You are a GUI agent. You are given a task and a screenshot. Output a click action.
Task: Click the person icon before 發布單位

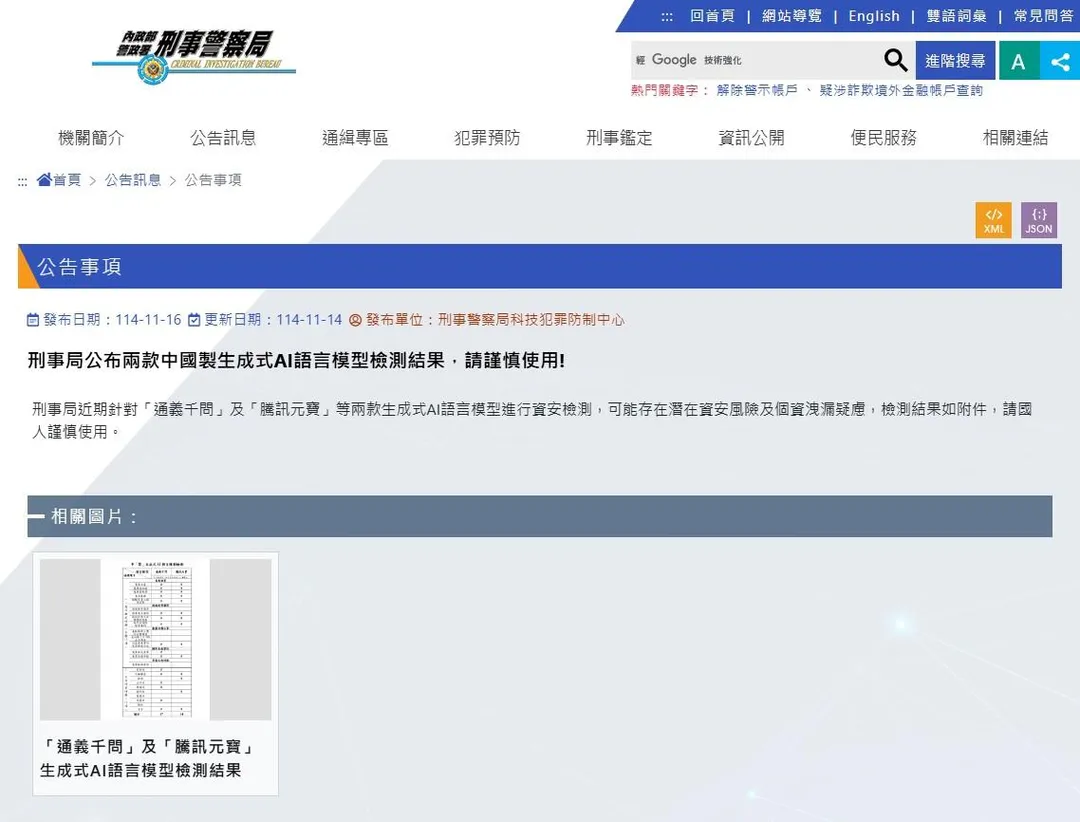pos(355,320)
